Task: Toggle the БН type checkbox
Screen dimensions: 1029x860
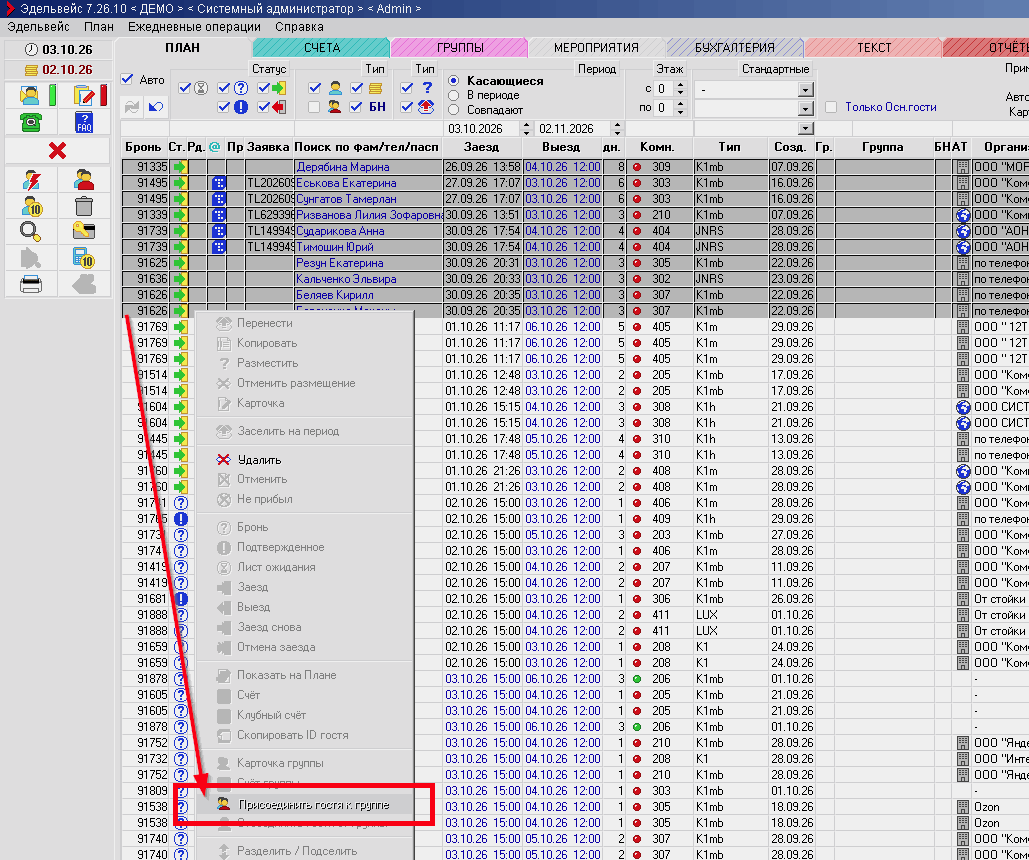Action: coord(356,107)
